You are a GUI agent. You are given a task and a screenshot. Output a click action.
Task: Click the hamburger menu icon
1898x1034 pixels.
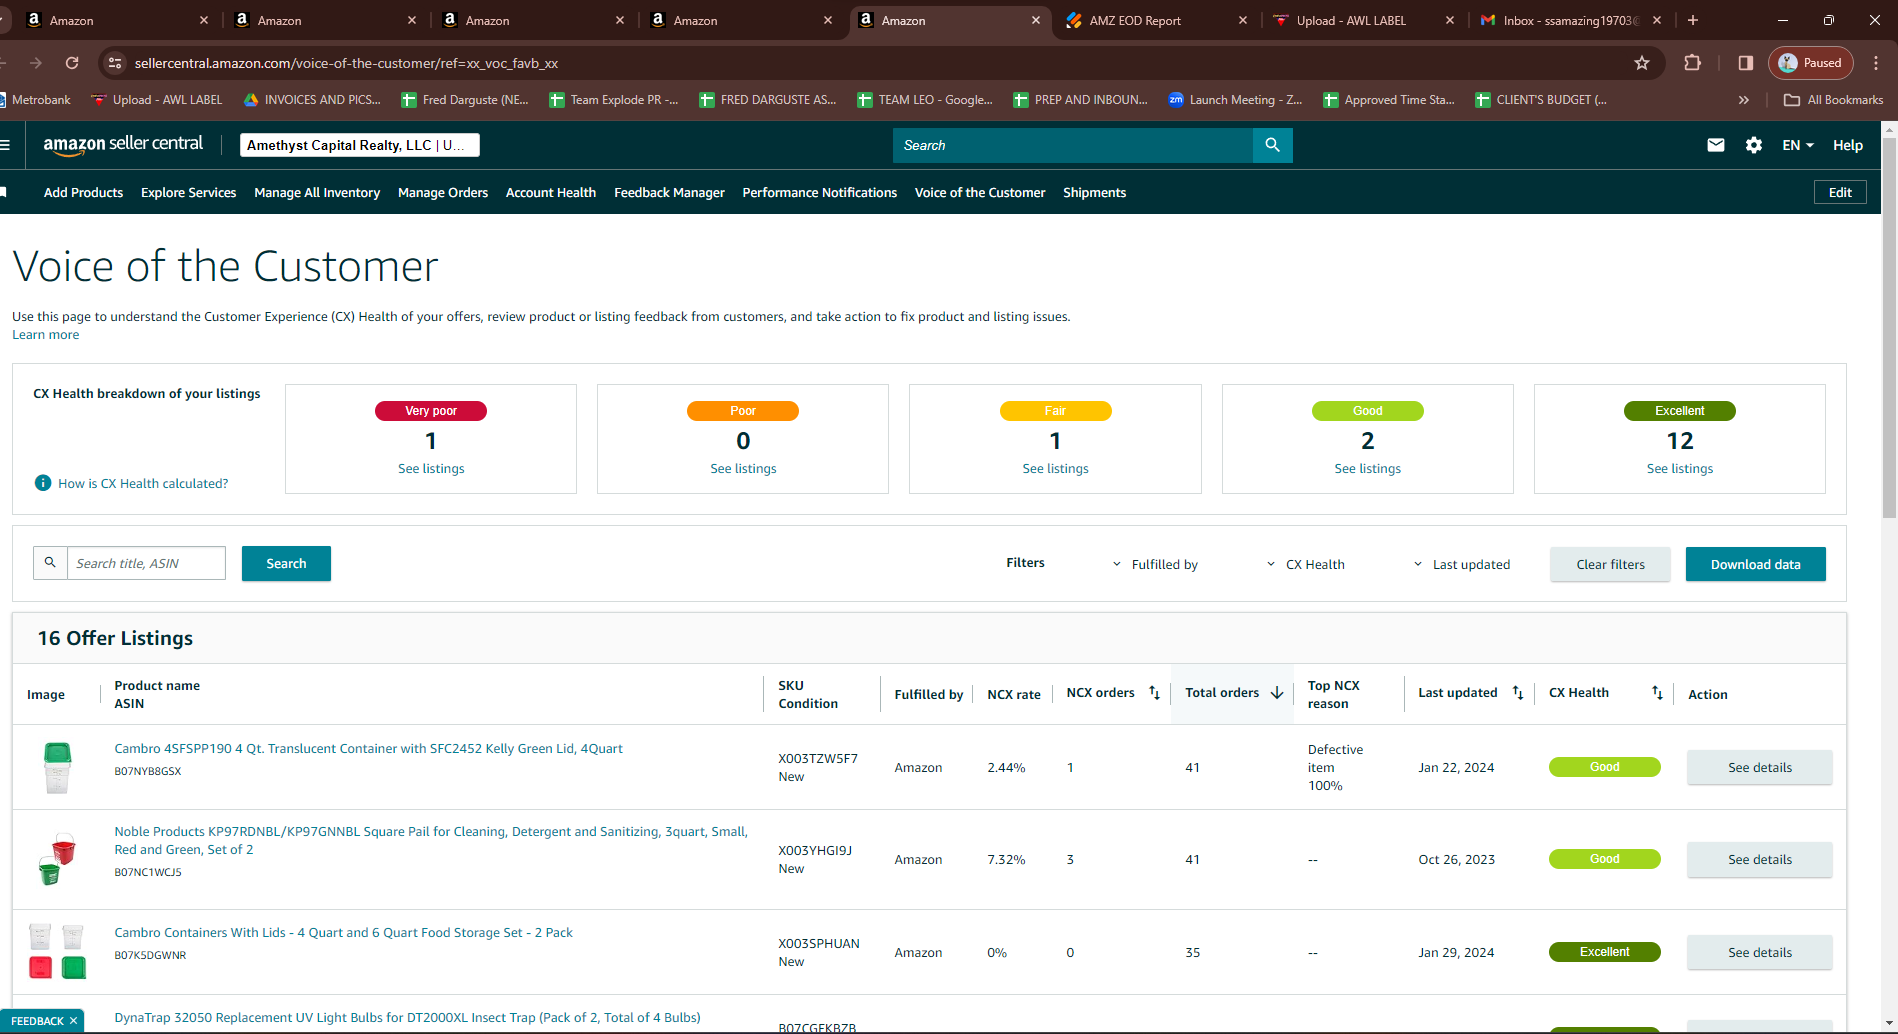4,145
